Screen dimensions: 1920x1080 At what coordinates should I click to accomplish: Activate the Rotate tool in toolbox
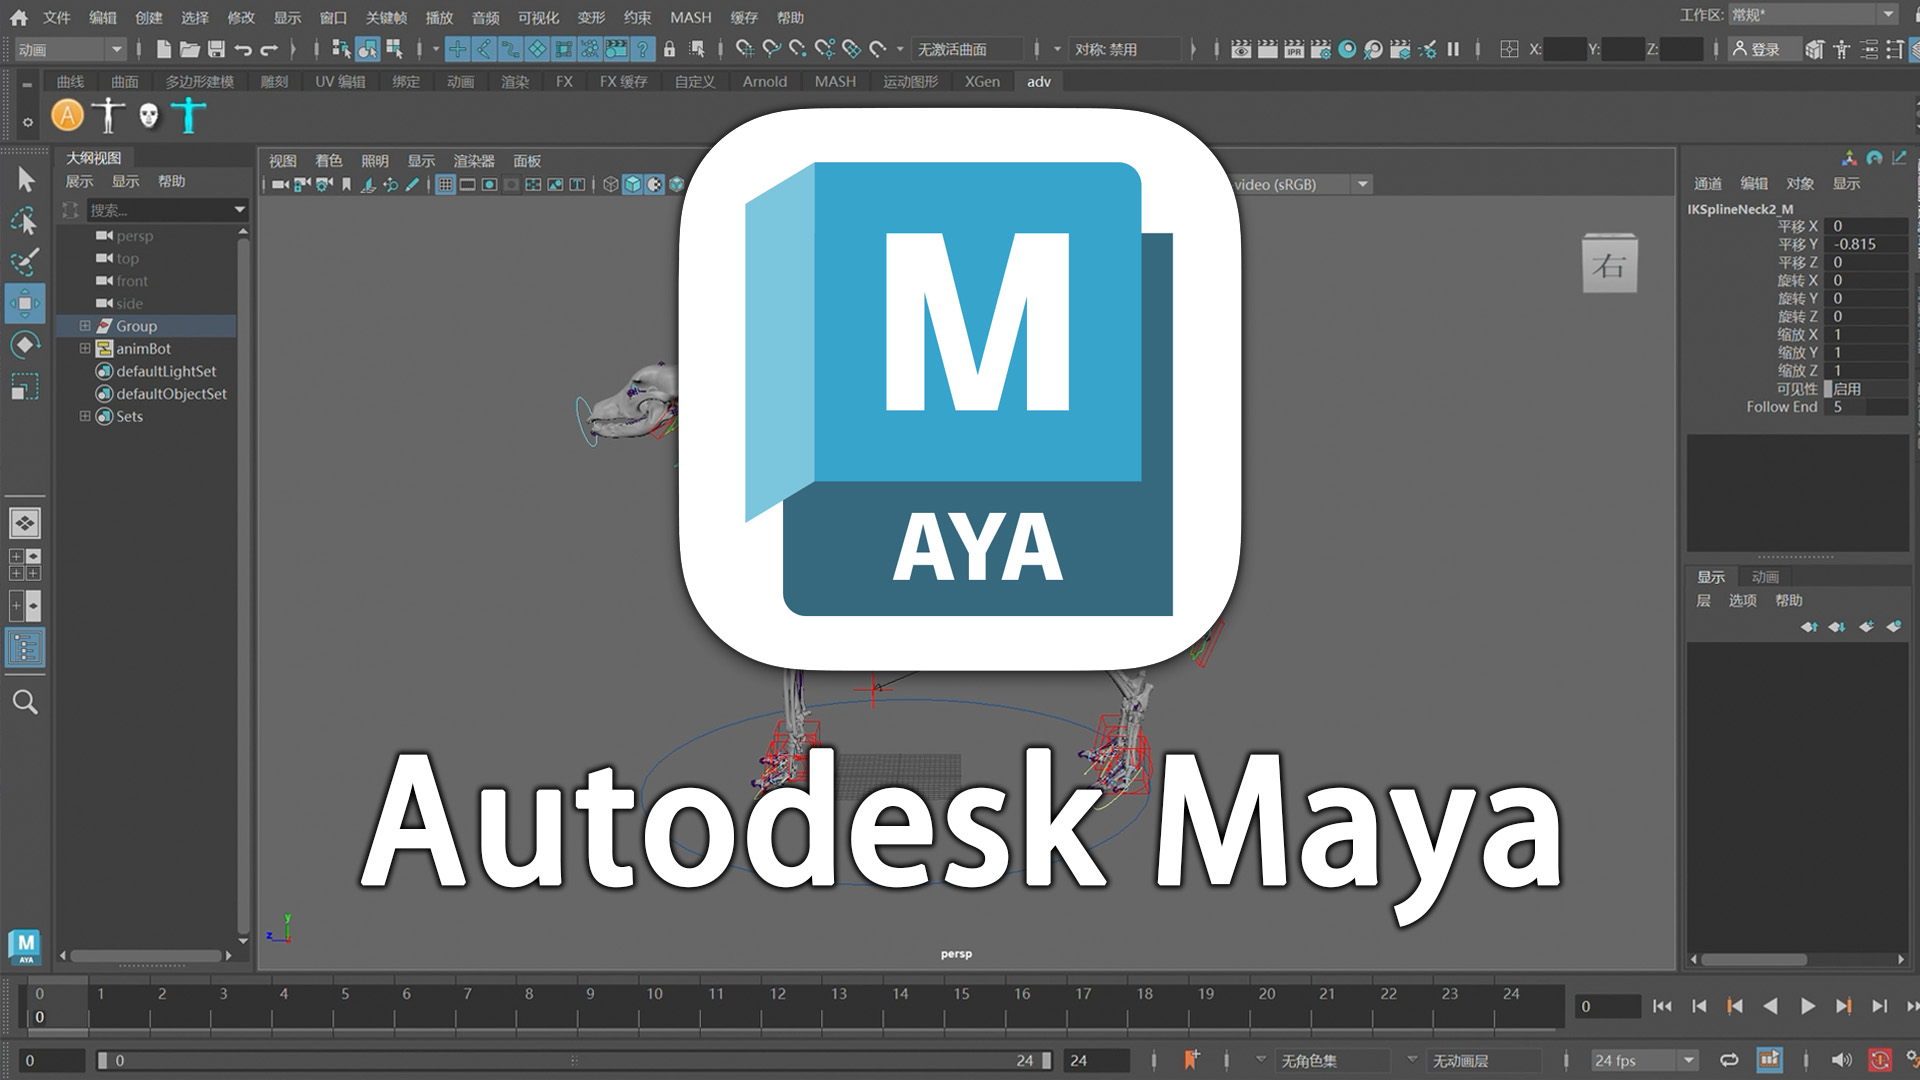25,345
